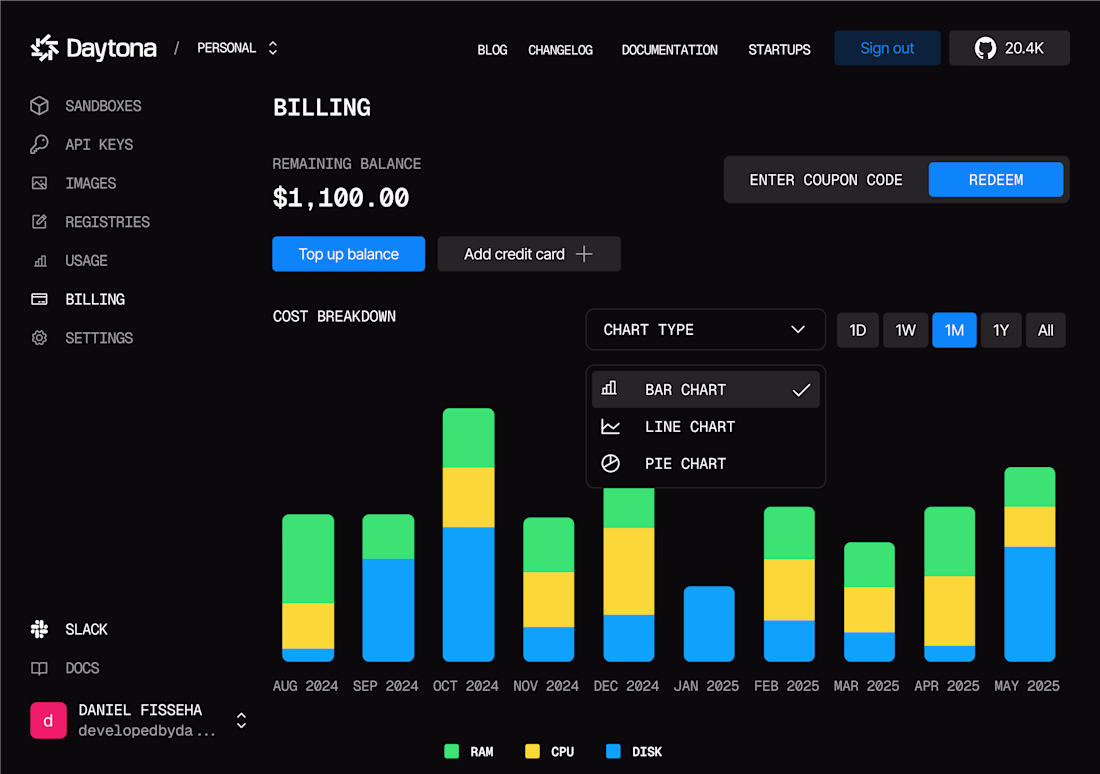This screenshot has width=1100, height=774.
Task: Focus the Enter Coupon Code field
Action: coord(826,180)
